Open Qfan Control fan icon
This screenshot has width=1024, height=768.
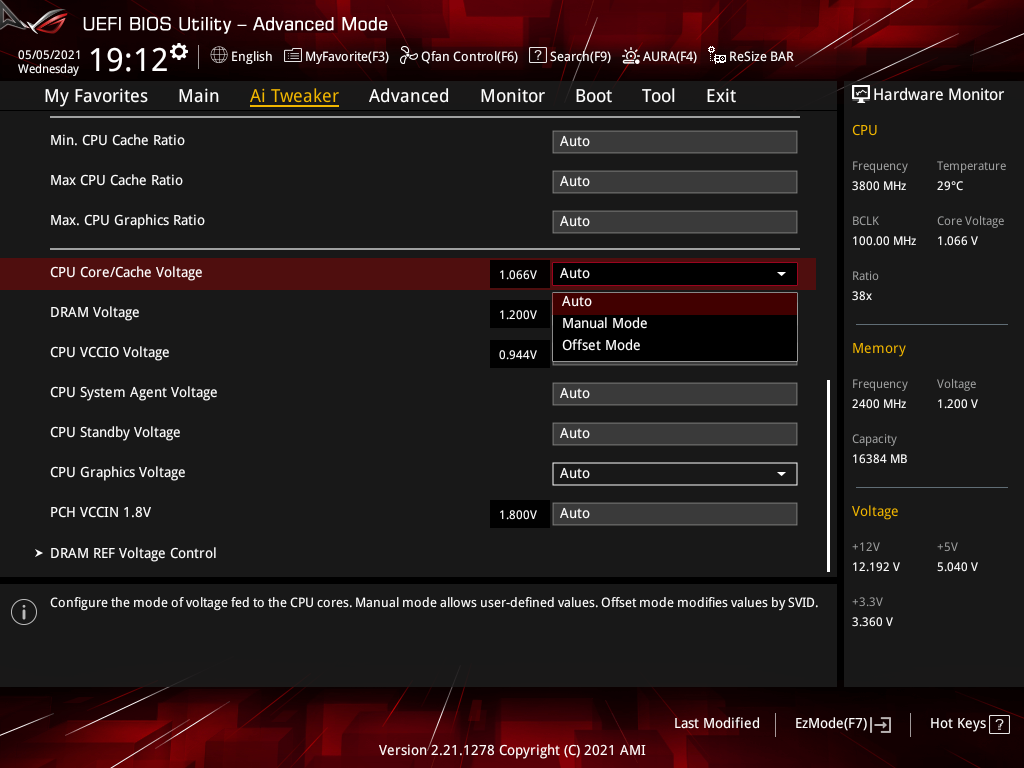point(409,56)
